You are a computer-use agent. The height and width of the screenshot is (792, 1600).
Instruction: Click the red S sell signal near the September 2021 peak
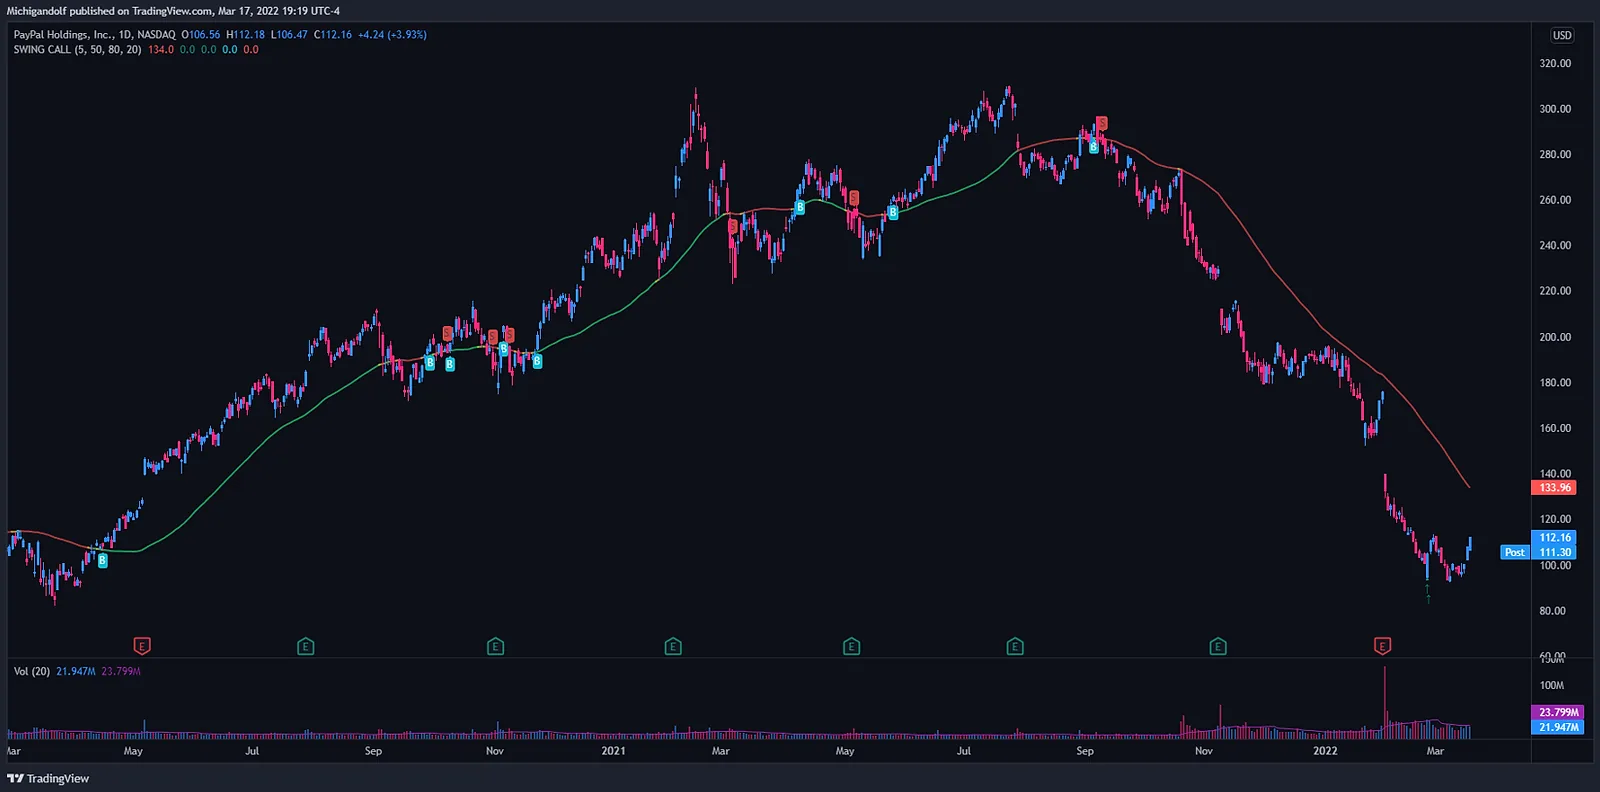1101,124
